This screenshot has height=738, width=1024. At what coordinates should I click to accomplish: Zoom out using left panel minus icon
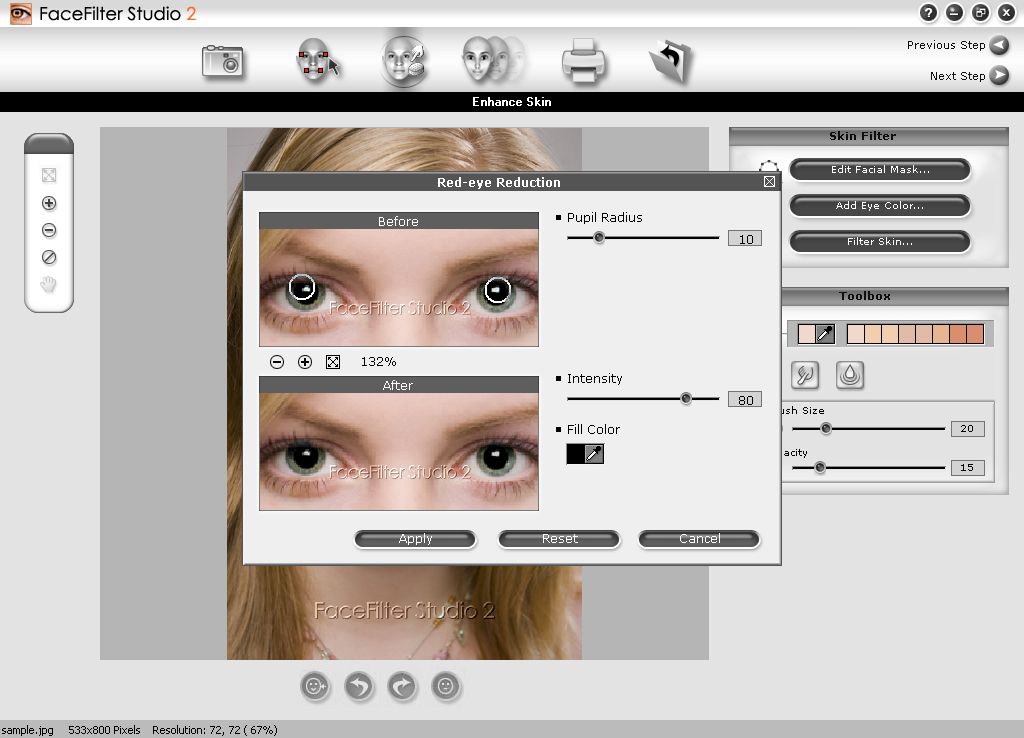(48, 230)
